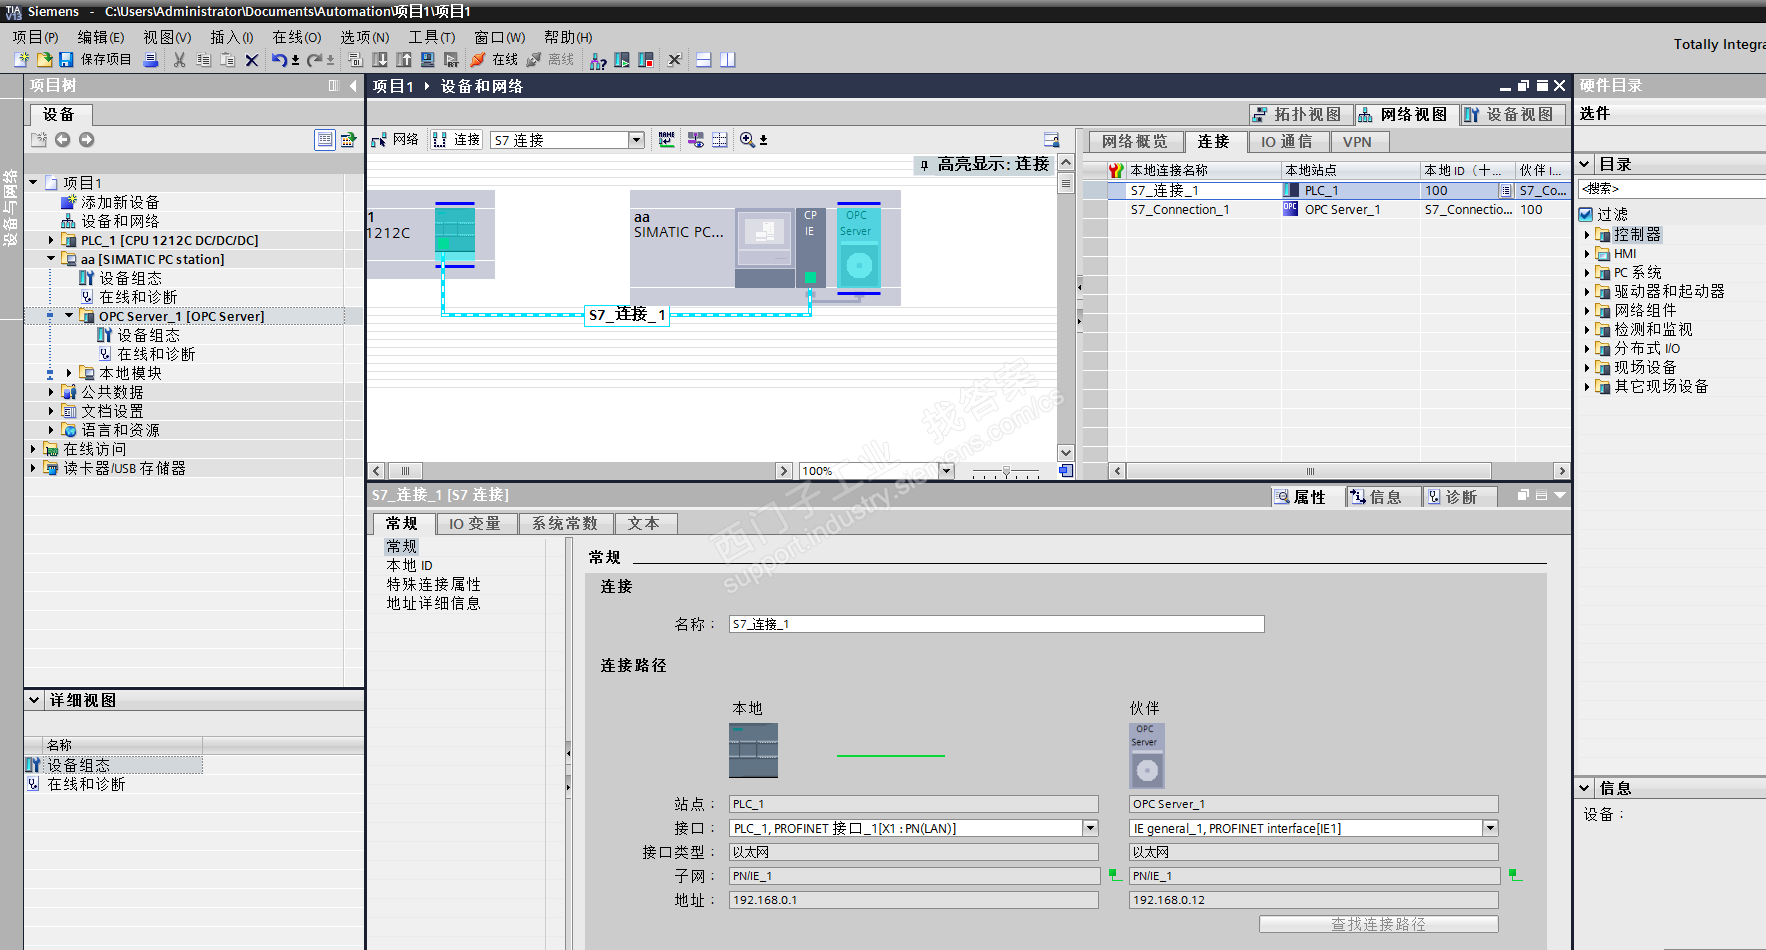Open the local PLC_1 PROFINET interface dropdown
Viewport: 1766px width, 950px height.
pos(1090,828)
